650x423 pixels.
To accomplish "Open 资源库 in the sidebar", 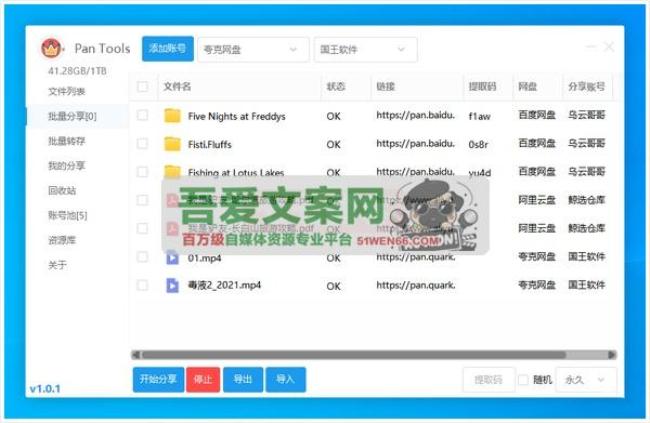I will tap(62, 240).
